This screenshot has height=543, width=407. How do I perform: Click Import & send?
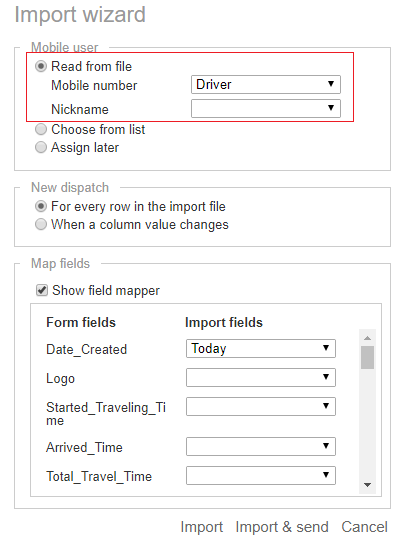(282, 527)
